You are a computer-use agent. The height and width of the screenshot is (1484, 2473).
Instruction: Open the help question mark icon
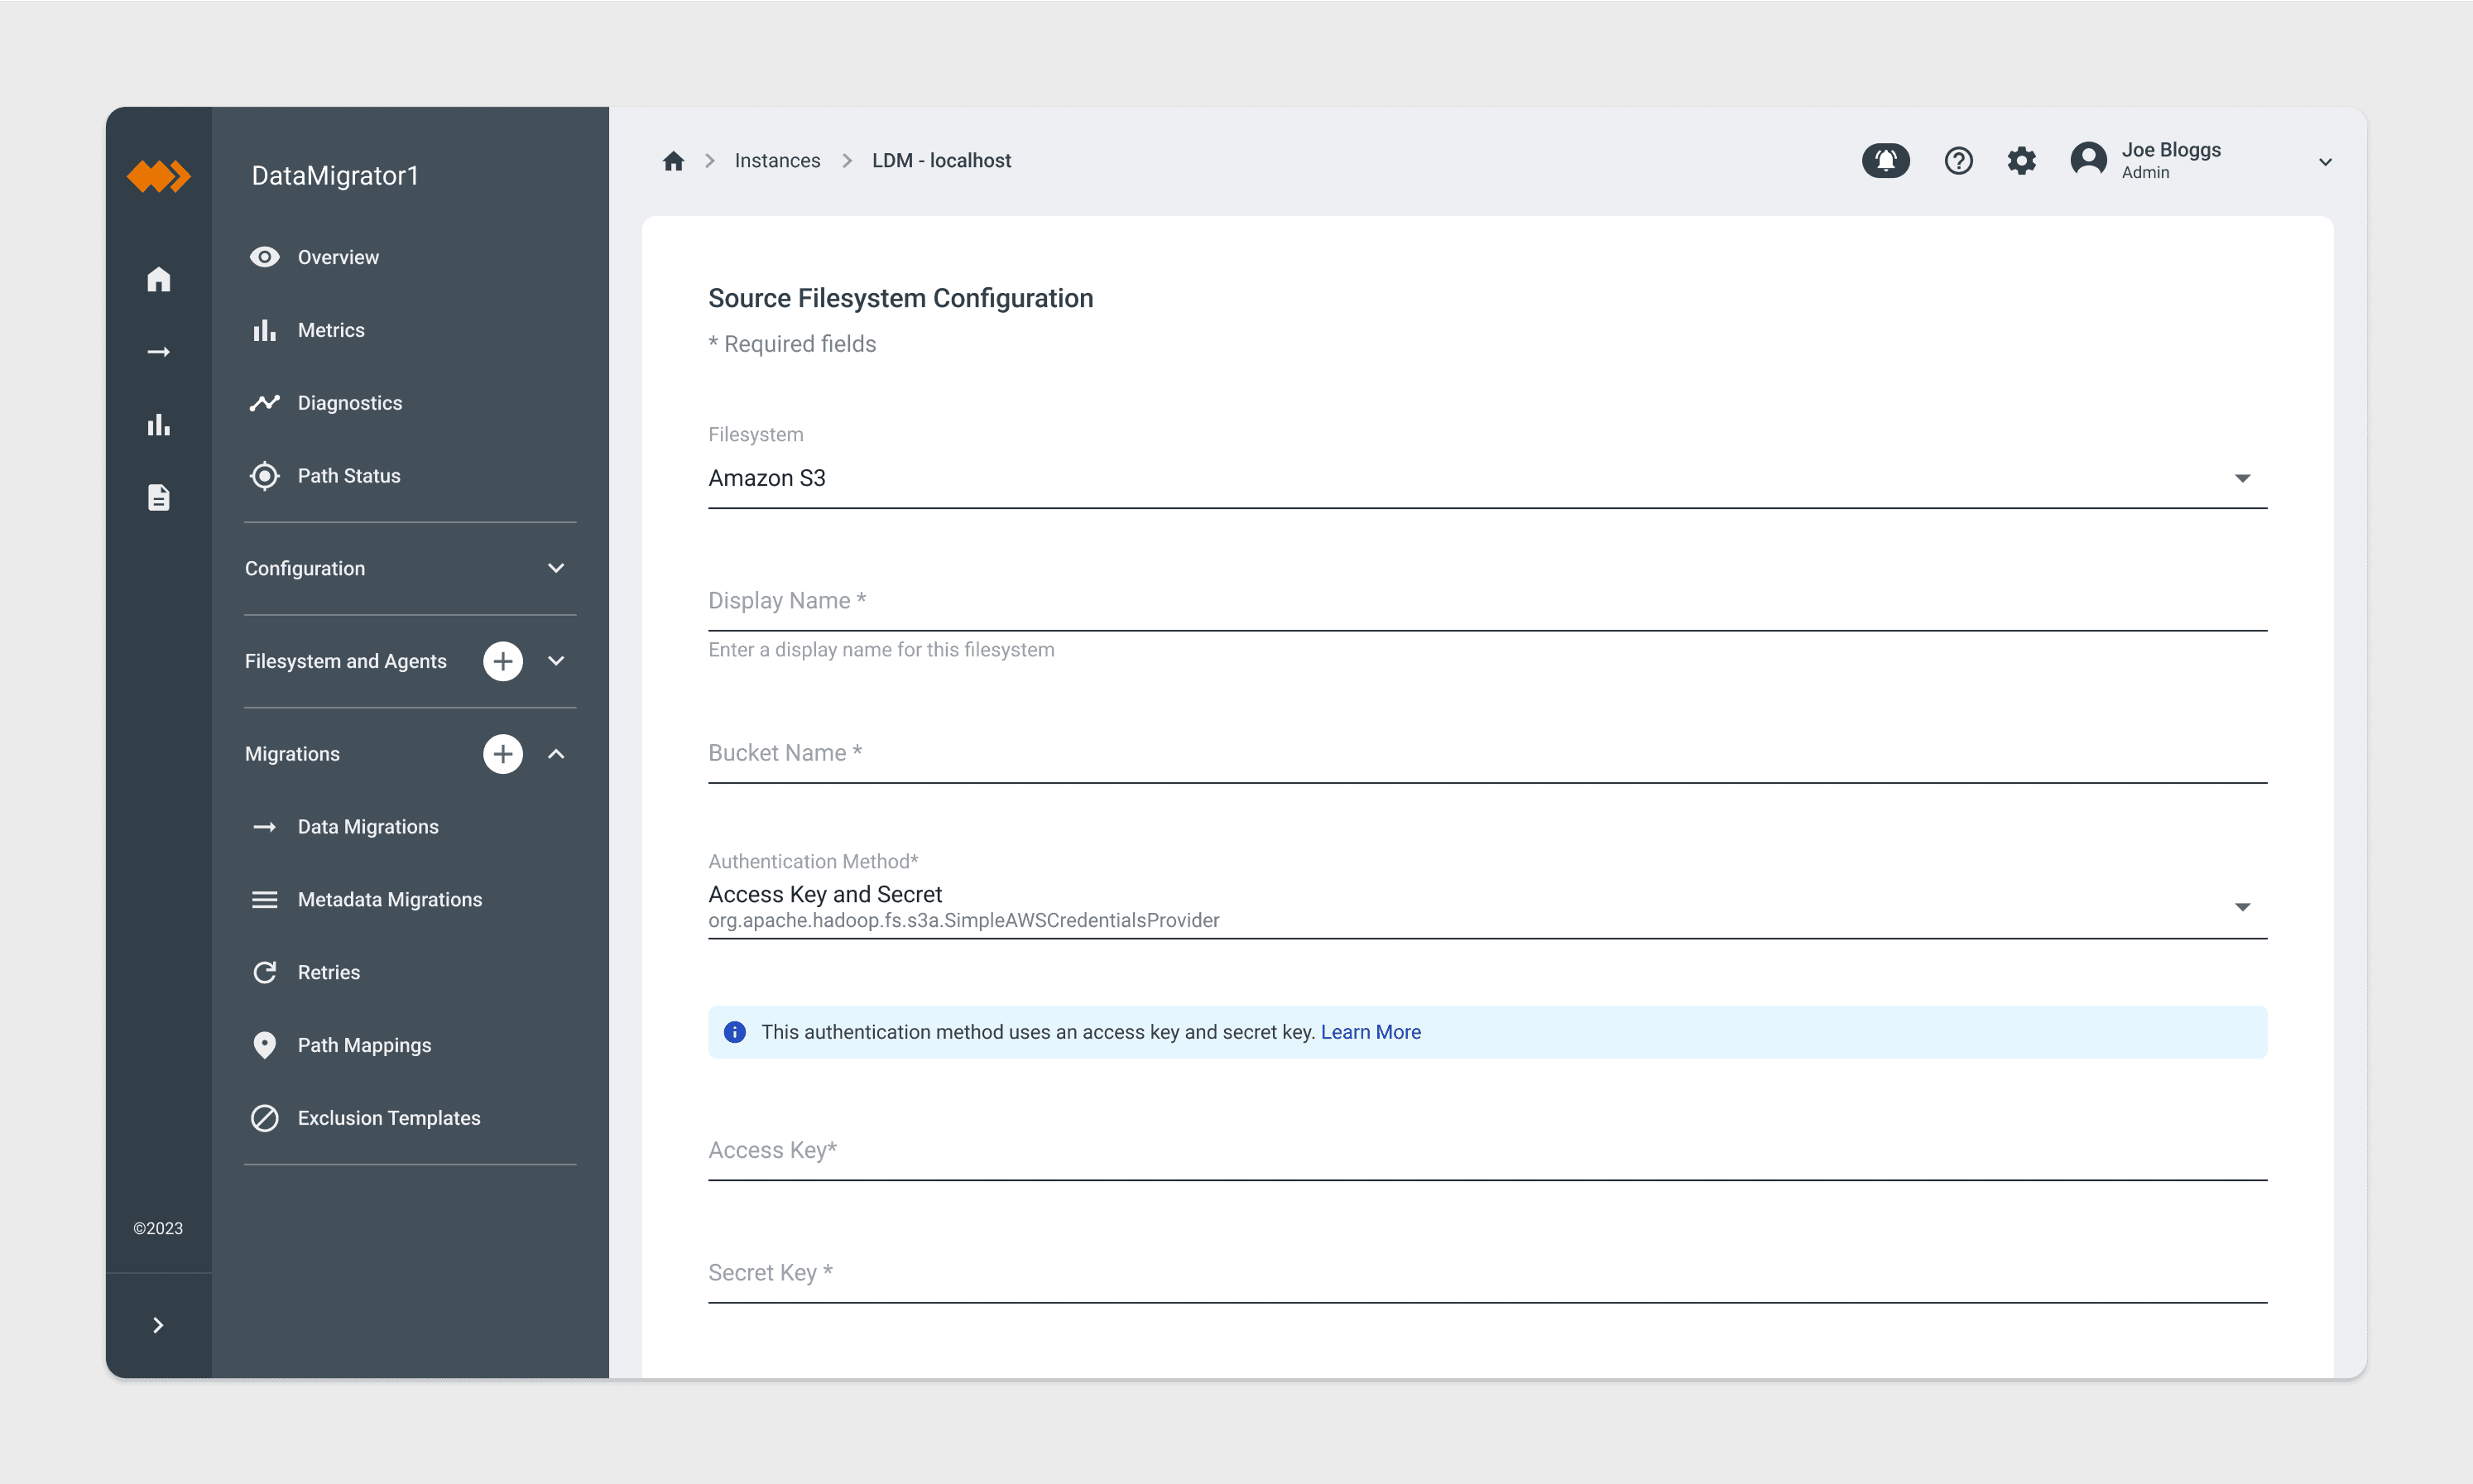click(1958, 160)
